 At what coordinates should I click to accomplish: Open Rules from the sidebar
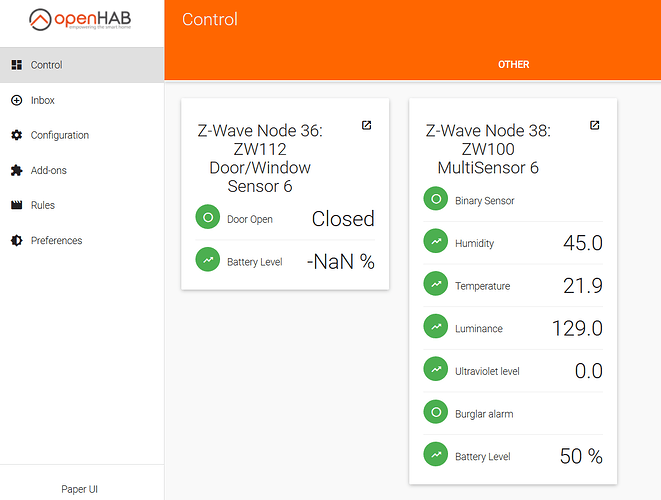click(x=42, y=205)
